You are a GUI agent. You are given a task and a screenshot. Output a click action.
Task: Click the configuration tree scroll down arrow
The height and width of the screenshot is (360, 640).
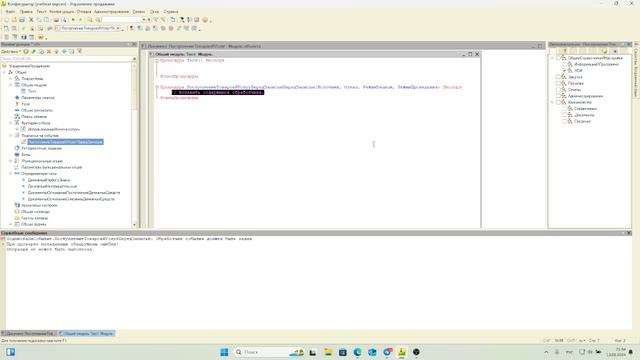[x=135, y=225]
